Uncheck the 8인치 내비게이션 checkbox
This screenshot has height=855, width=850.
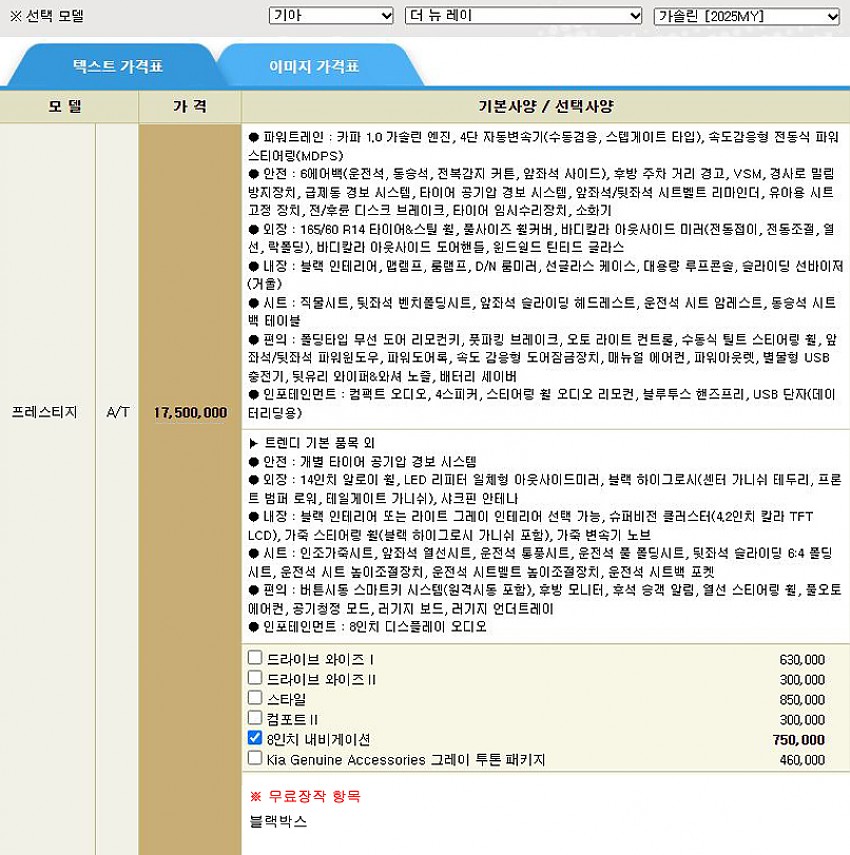[256, 739]
